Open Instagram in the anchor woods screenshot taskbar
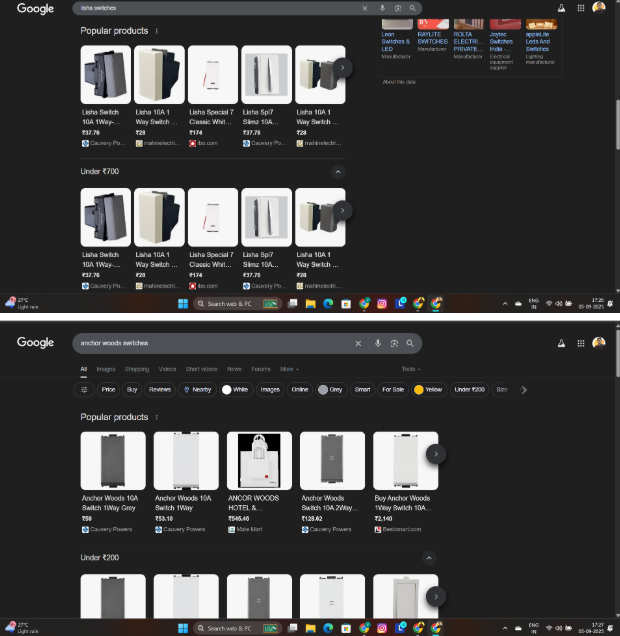Viewport: 620px width, 636px height. point(382,628)
